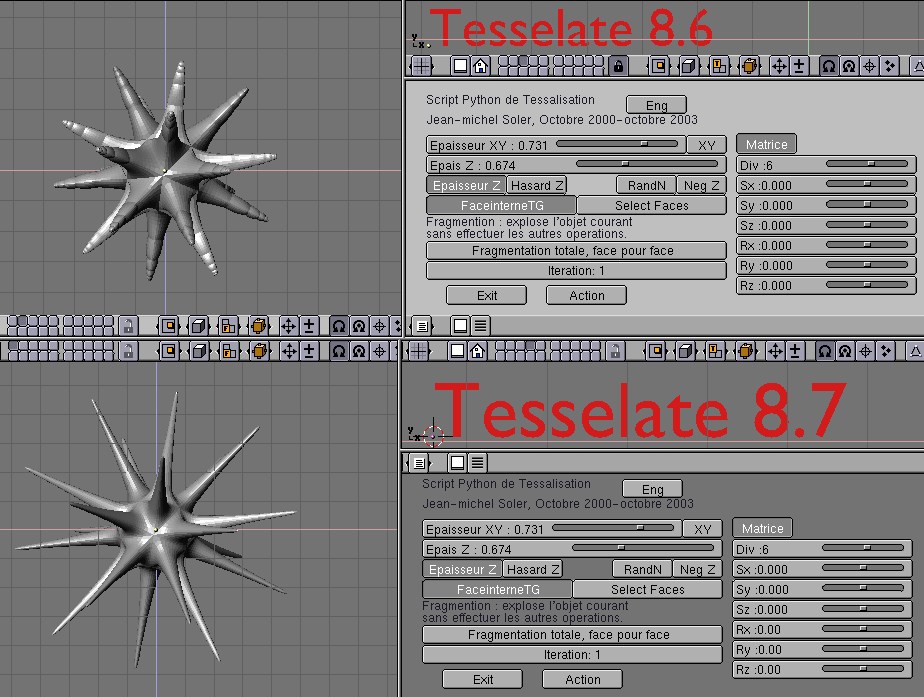This screenshot has height=697, width=924.
Task: Toggle Matrice button in Tesselate 8.7 panel
Action: 763,528
